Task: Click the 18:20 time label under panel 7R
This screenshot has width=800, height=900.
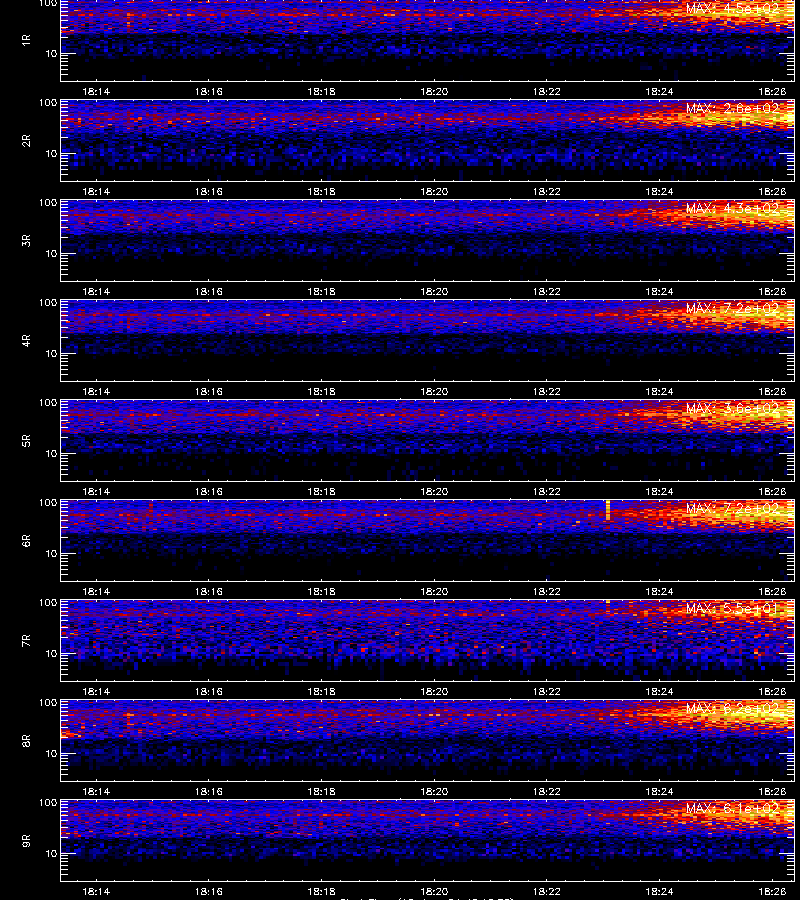Action: pos(434,691)
